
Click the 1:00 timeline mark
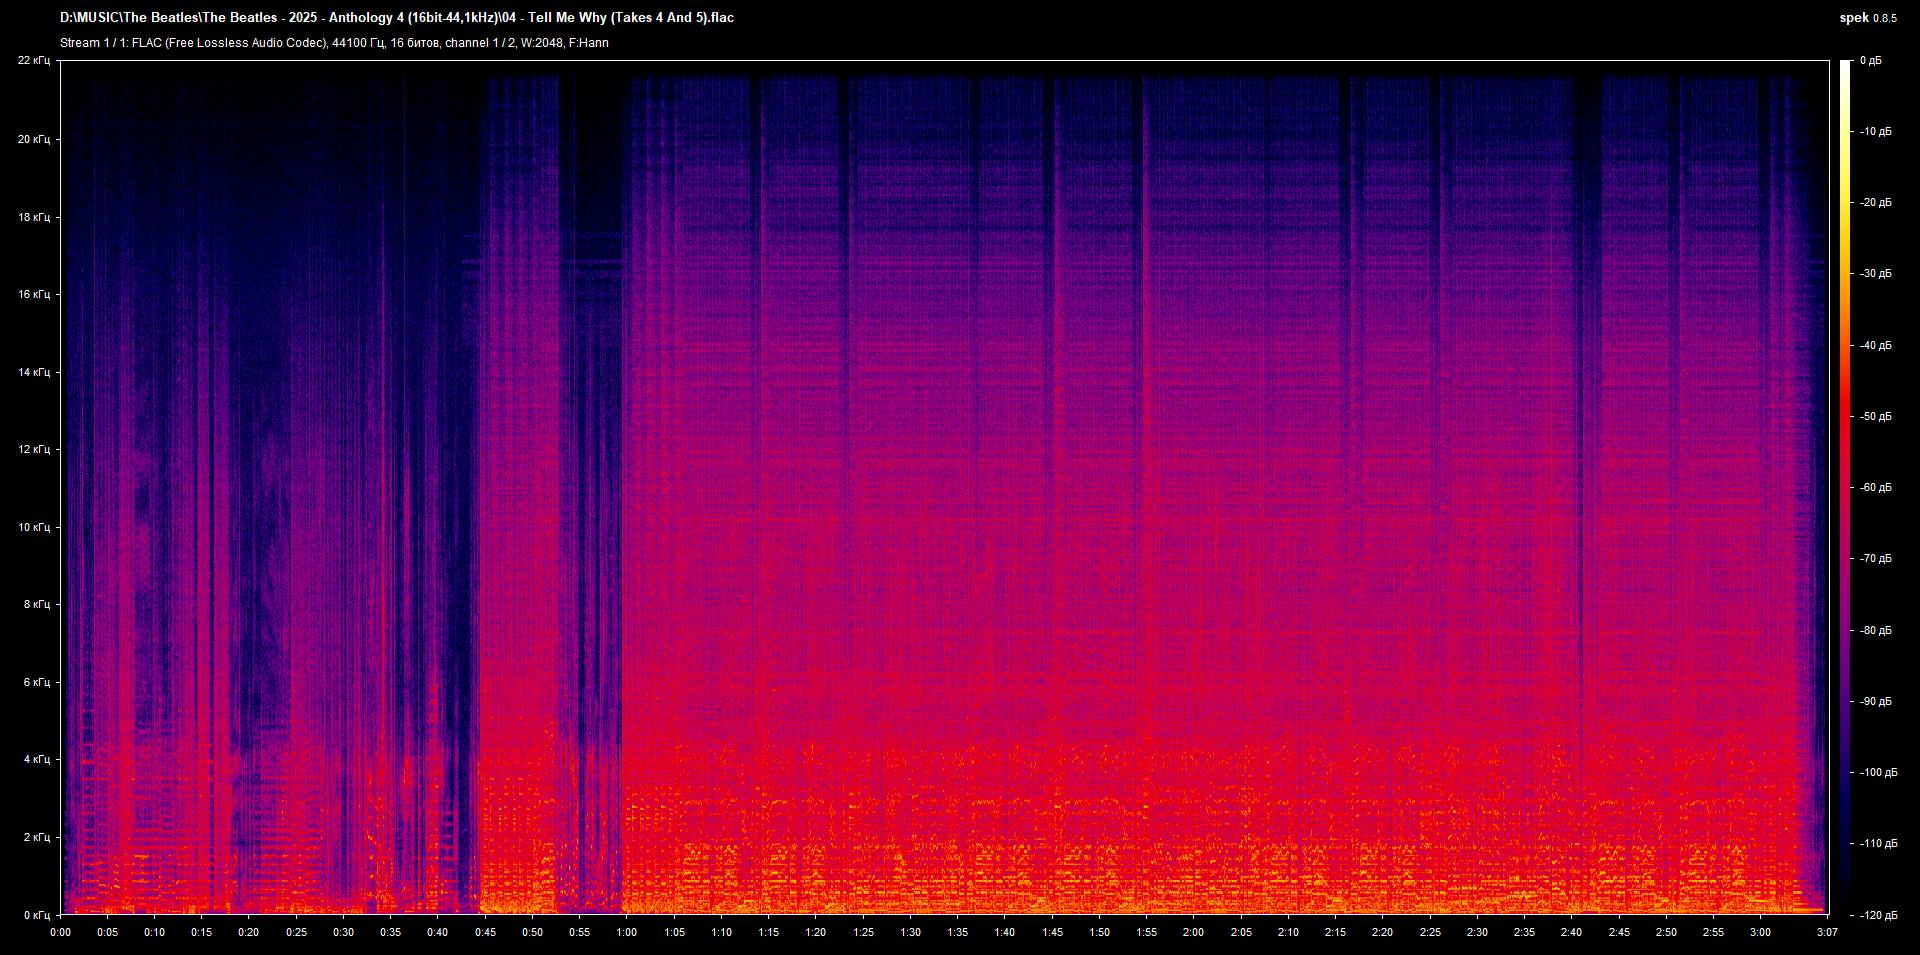(627, 932)
